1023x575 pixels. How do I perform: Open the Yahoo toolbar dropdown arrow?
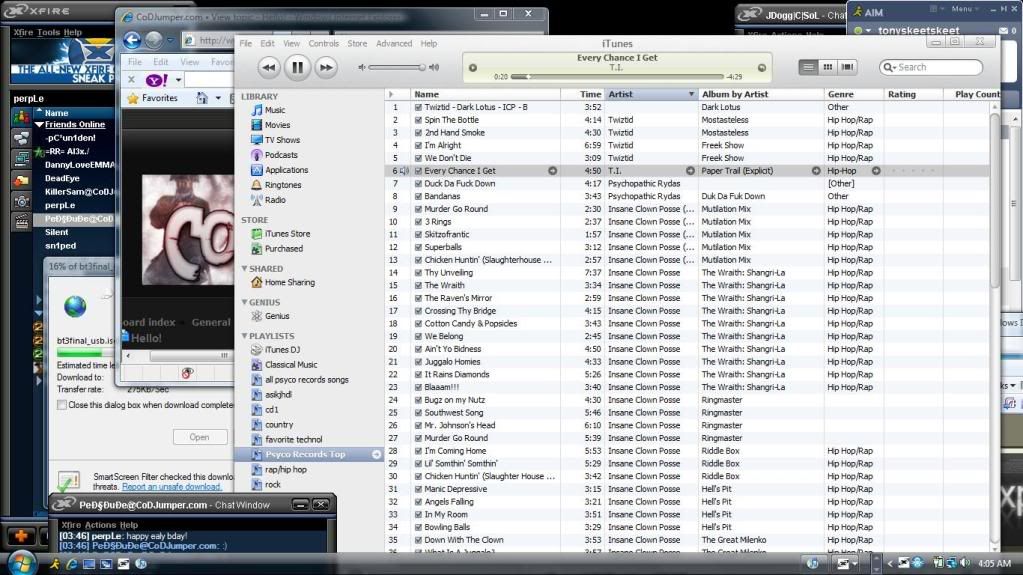point(178,80)
